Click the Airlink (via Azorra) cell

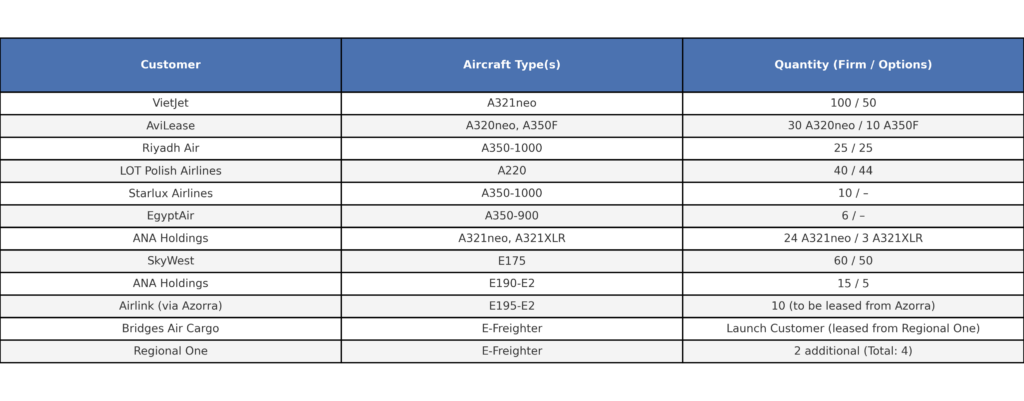(x=170, y=306)
